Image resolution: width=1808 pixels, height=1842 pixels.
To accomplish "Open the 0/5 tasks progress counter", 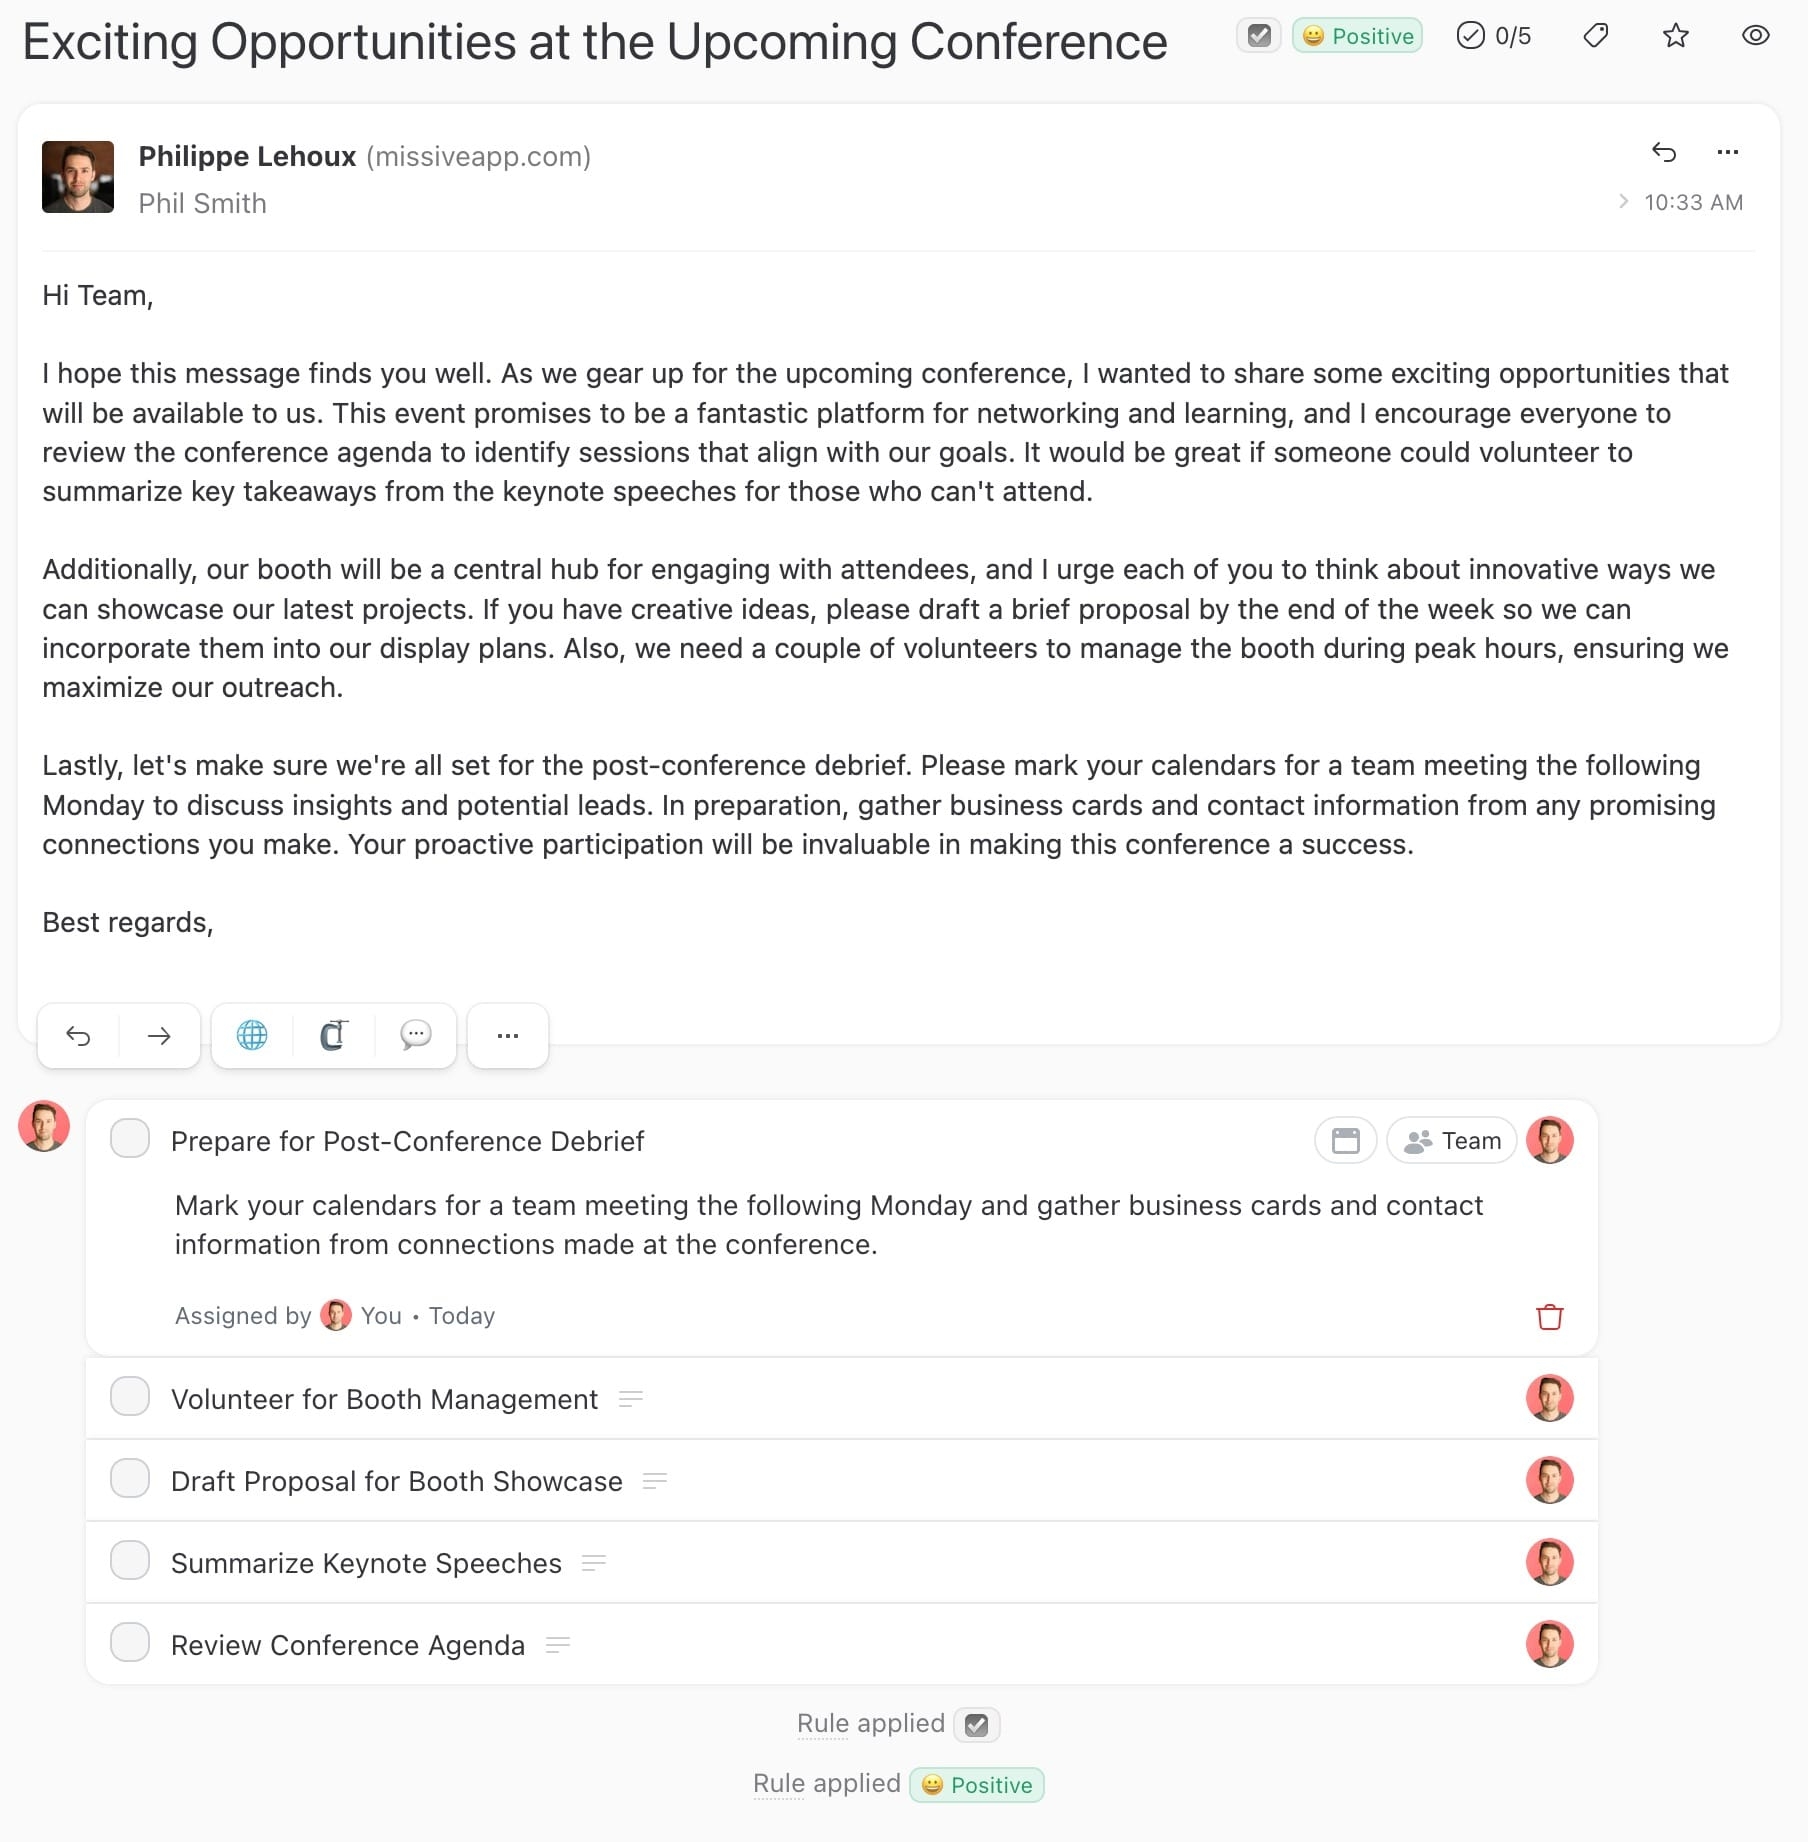I will (x=1494, y=37).
